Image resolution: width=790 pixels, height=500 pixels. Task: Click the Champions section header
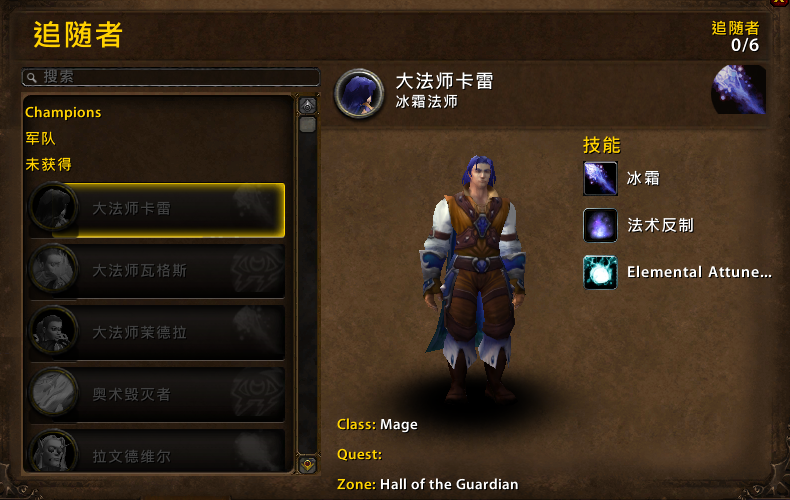[63, 112]
